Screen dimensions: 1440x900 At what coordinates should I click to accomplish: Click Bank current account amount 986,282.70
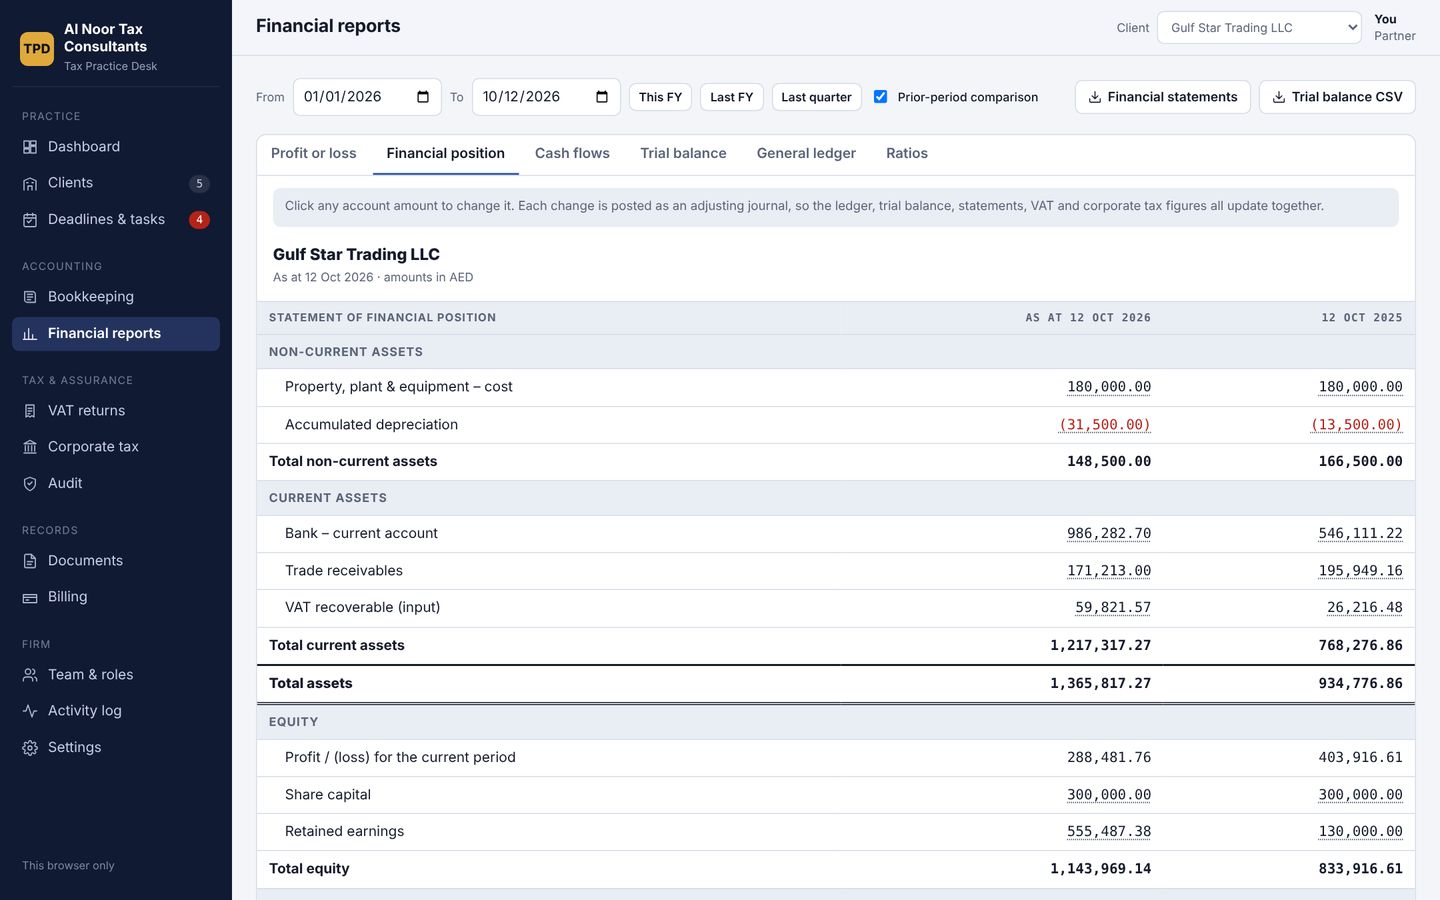(x=1108, y=534)
